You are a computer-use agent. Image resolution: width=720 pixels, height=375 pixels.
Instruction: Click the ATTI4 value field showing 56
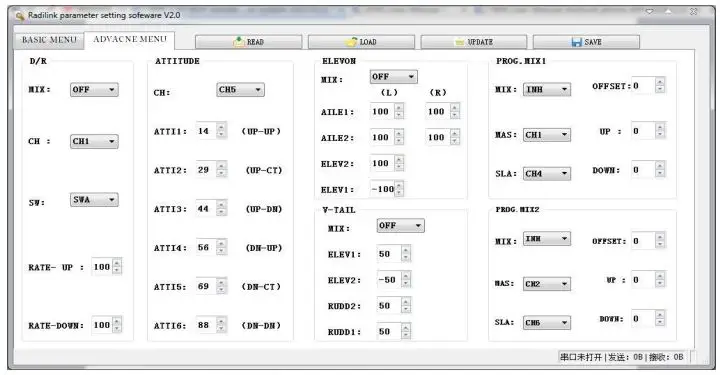point(206,247)
